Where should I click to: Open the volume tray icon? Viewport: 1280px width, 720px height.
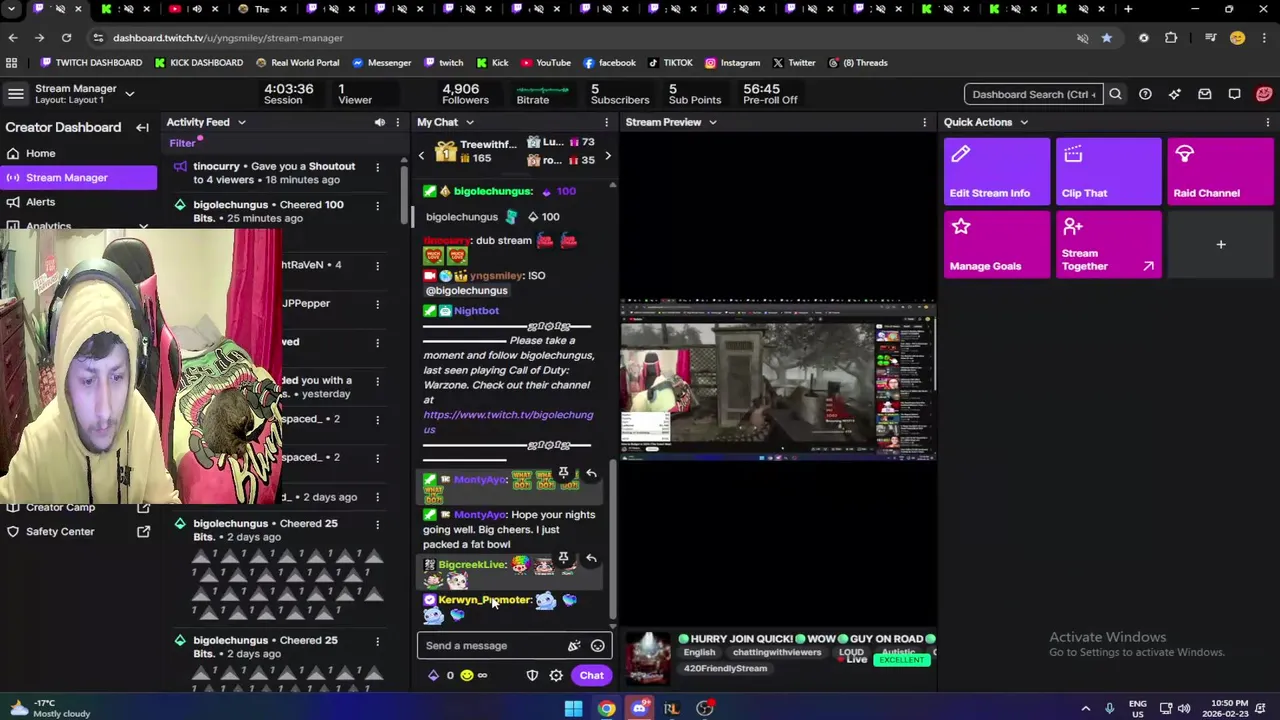coord(1184,708)
